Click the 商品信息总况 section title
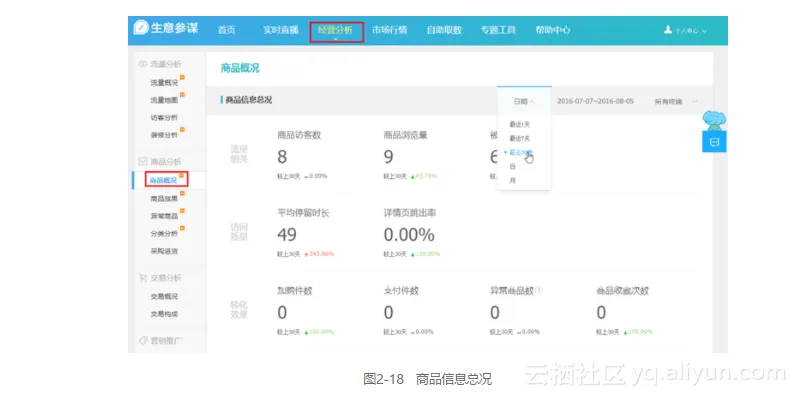Viewport: 797px width, 397px height. (x=249, y=100)
